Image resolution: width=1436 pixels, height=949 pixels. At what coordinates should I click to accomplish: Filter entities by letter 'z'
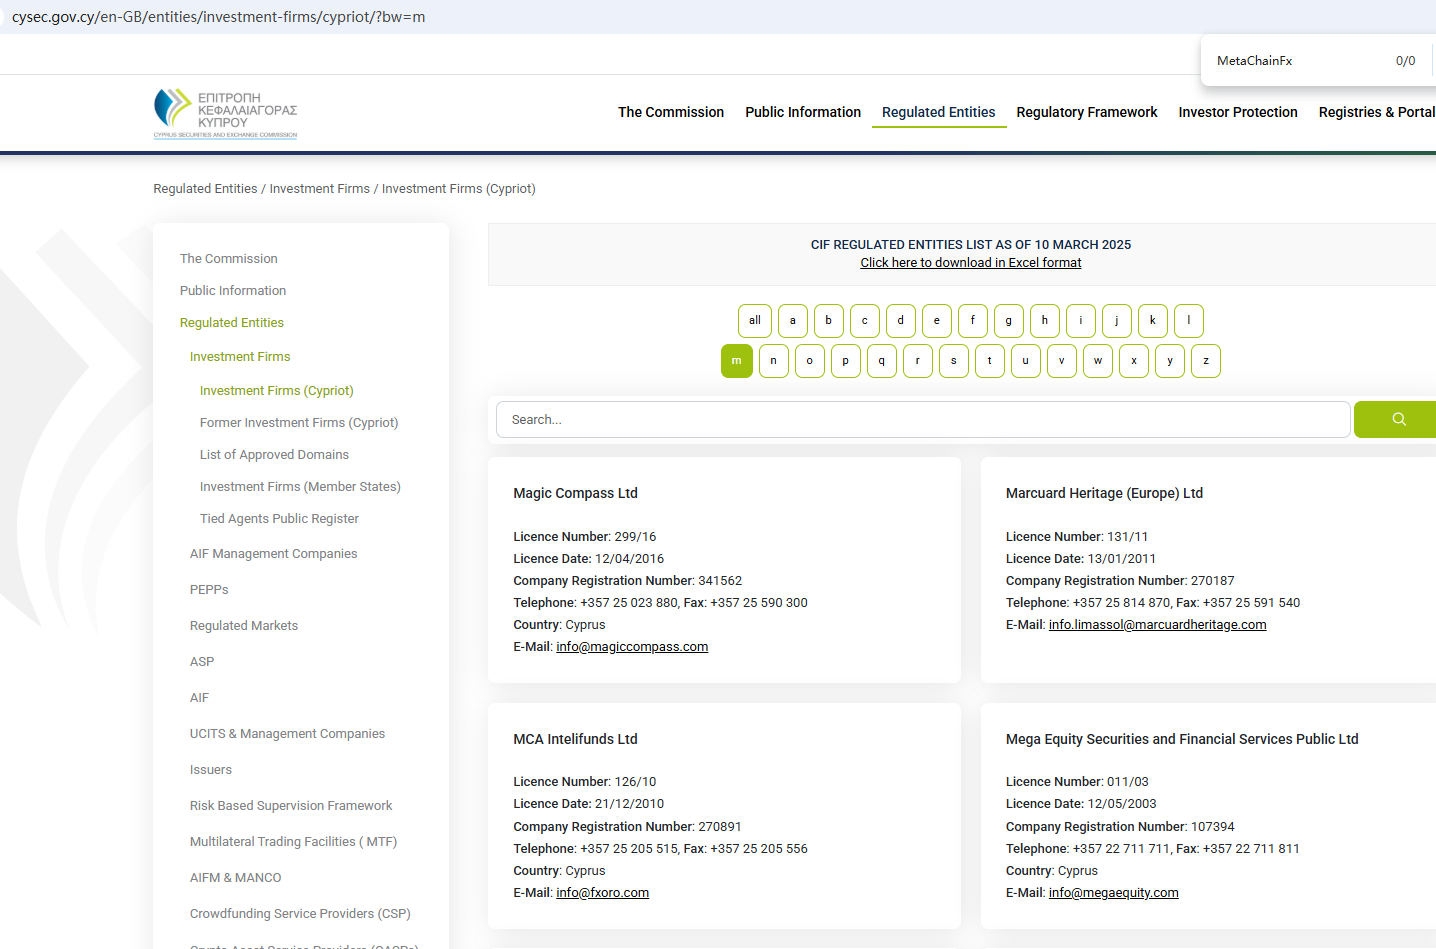1205,361
